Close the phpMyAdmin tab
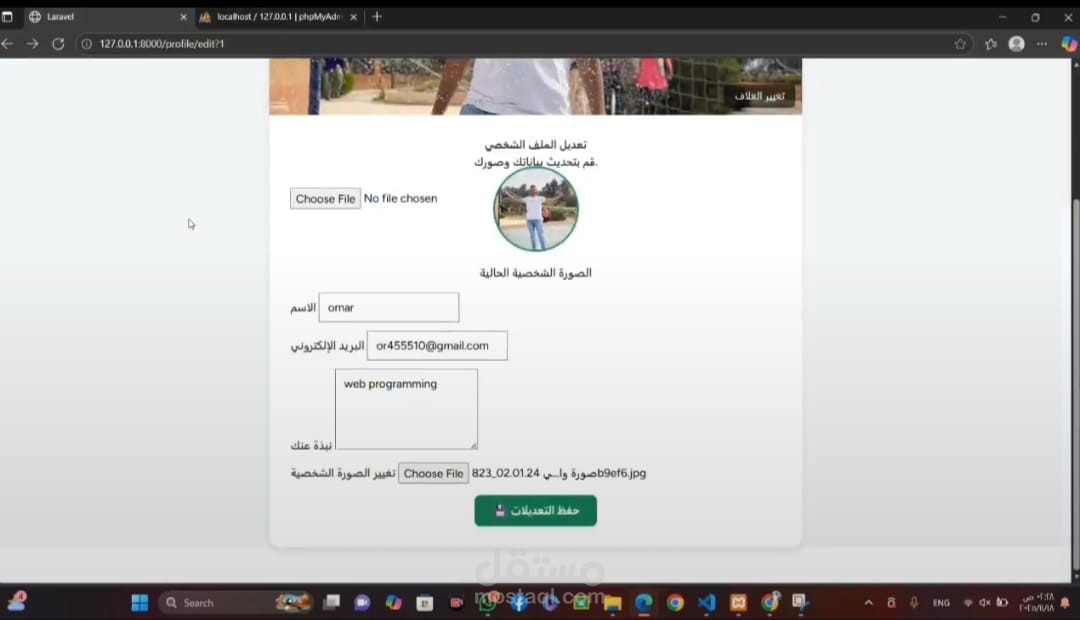This screenshot has height=620, width=1080. tap(353, 17)
